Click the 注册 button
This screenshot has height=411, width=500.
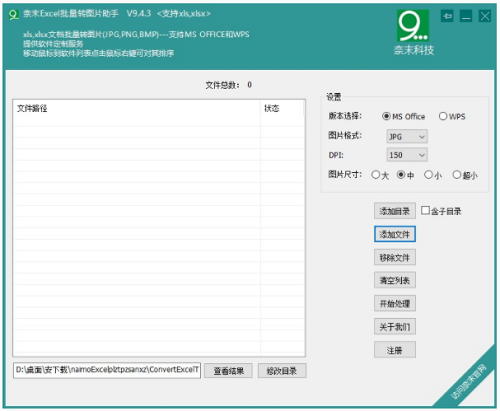pos(395,350)
